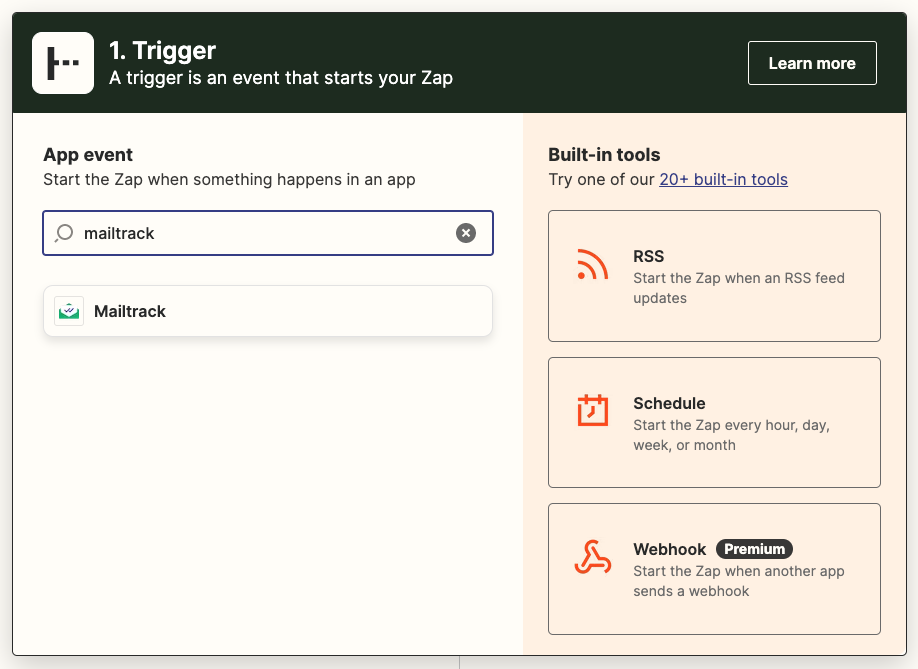
Task: Clear the mailtrack search text
Action: pos(466,233)
